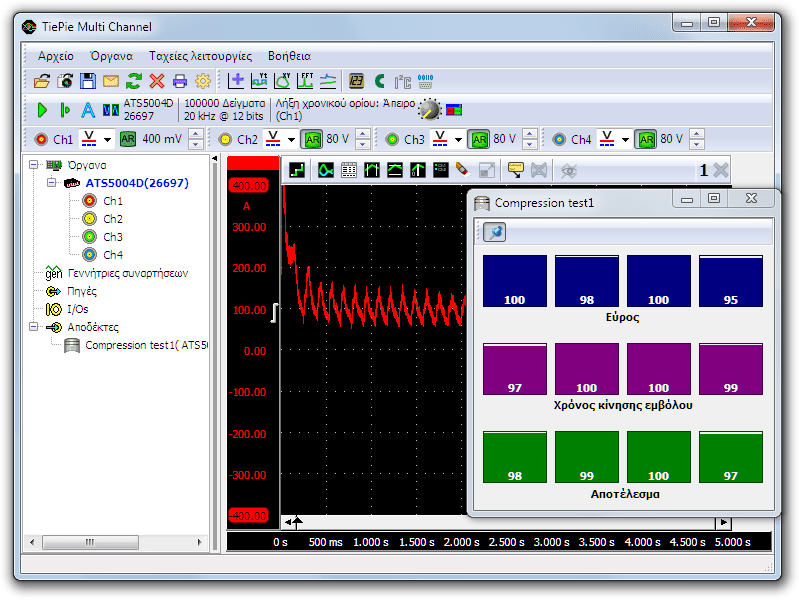Screen dimensions: 799x600
Task: Open the 123 meter display icon
Action: click(356, 81)
